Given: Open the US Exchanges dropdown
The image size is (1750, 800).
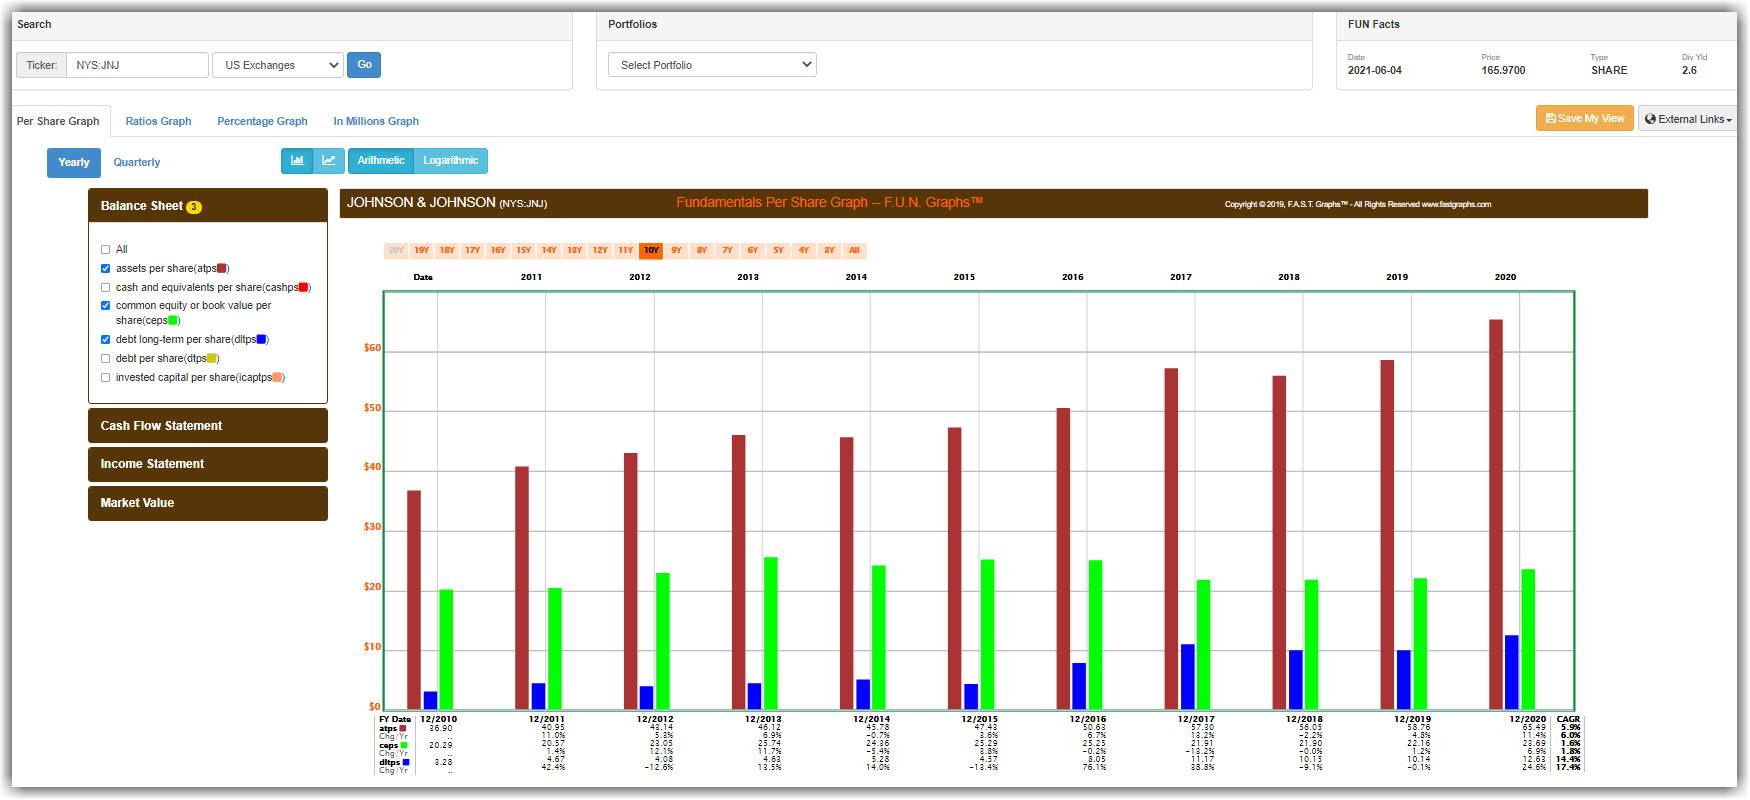Looking at the screenshot, I should point(278,65).
